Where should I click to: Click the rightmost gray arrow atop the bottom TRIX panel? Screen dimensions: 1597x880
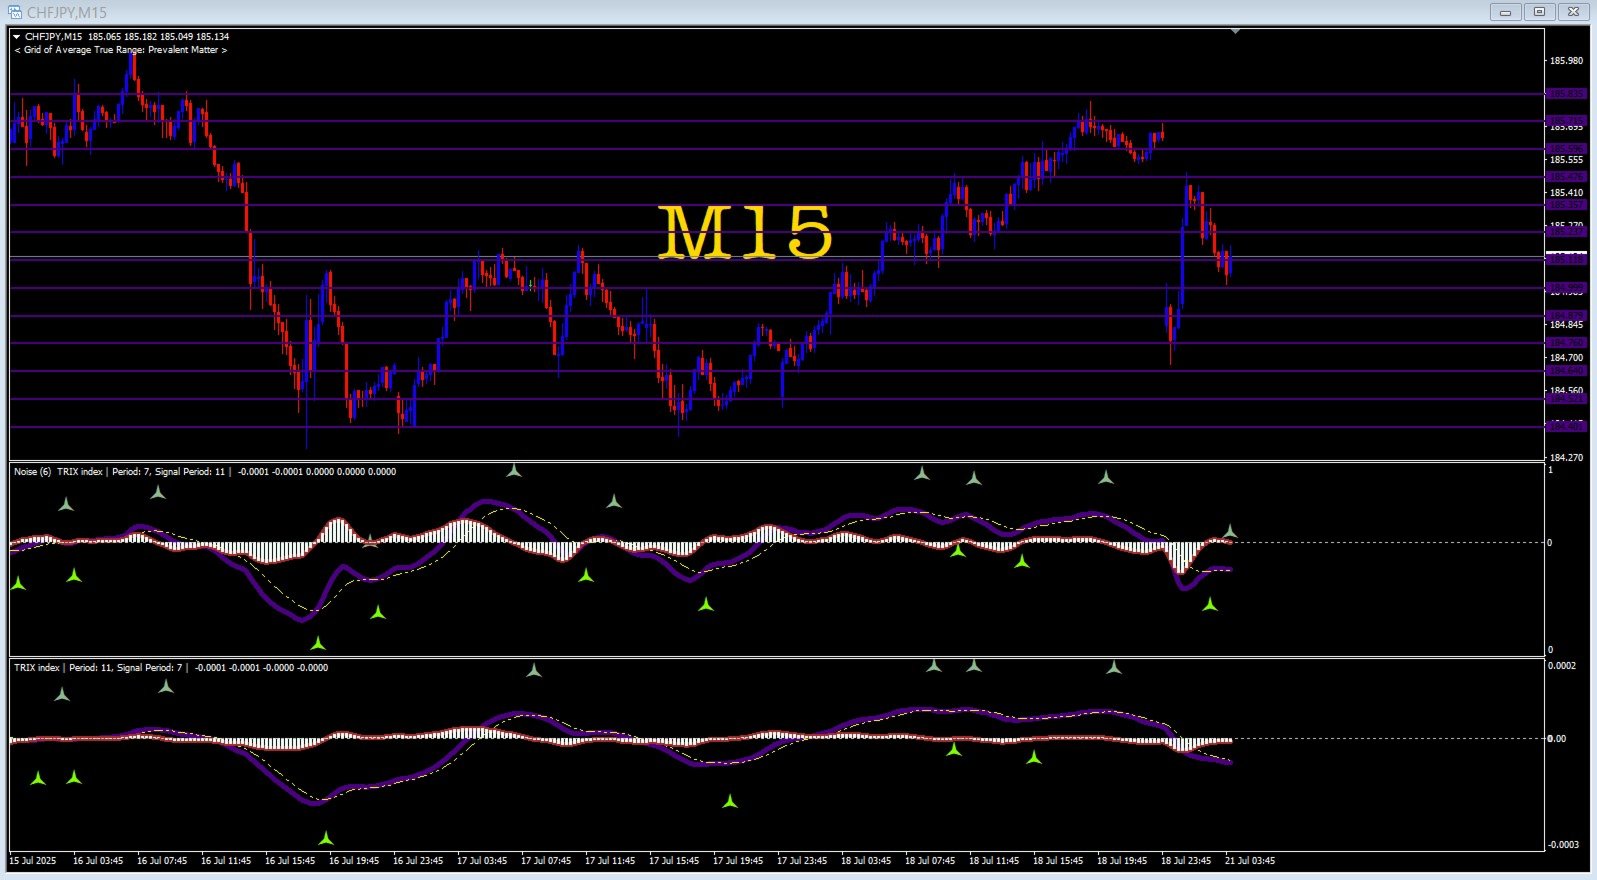[x=1114, y=667]
